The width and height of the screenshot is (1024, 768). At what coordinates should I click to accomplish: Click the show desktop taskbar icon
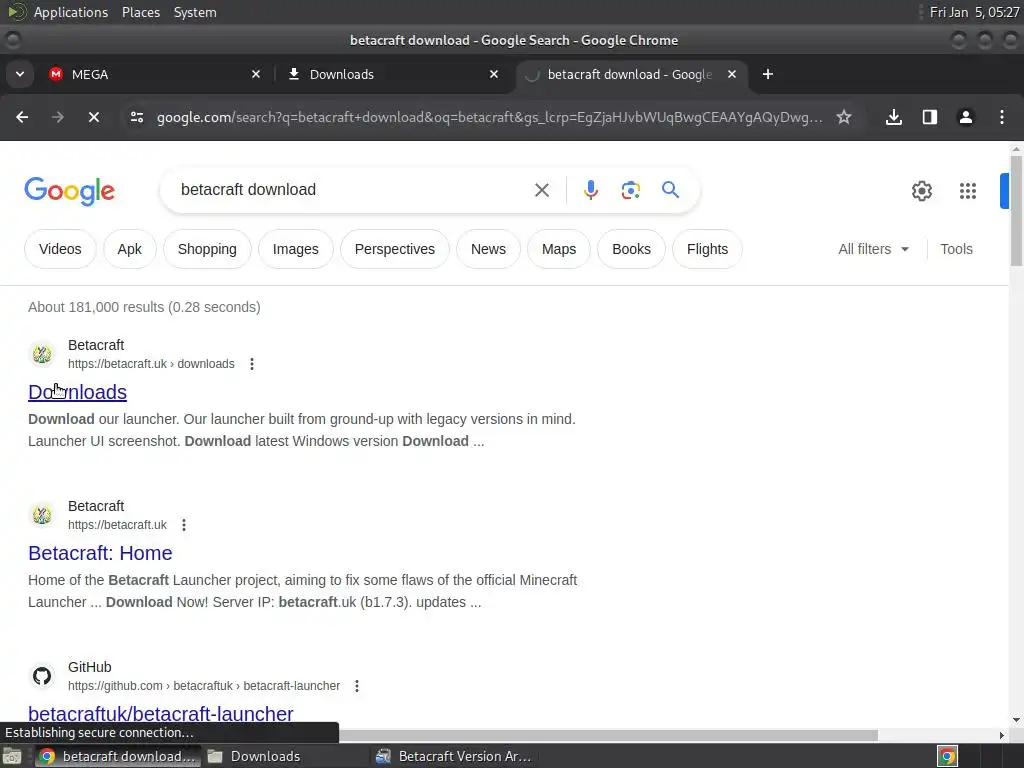pyautogui.click(x=12, y=756)
